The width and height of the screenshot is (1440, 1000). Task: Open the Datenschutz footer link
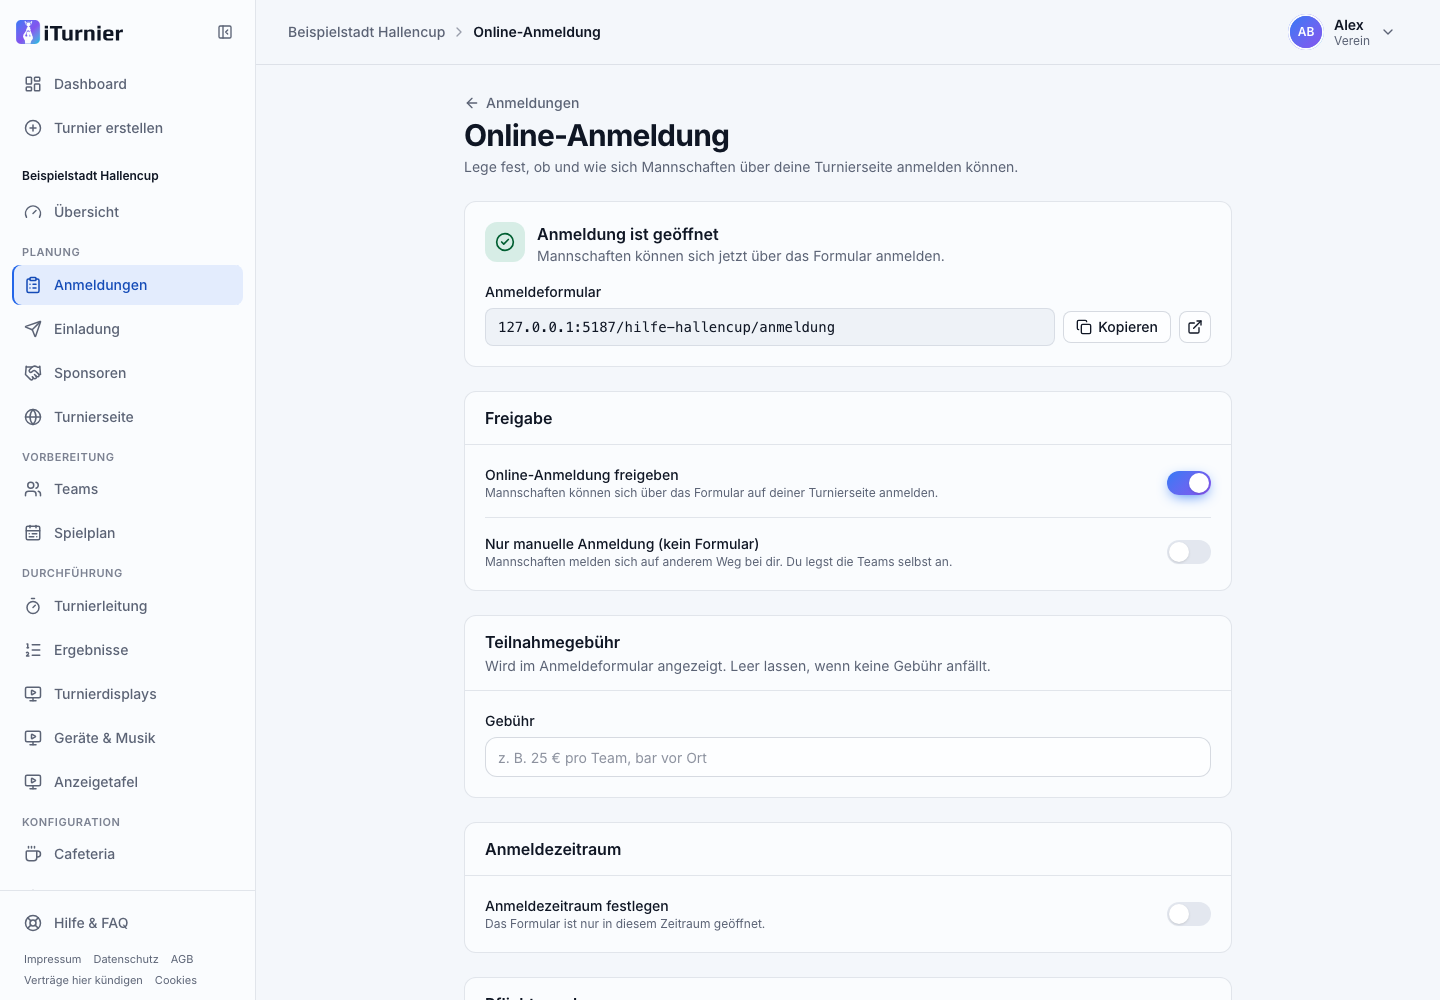click(126, 959)
